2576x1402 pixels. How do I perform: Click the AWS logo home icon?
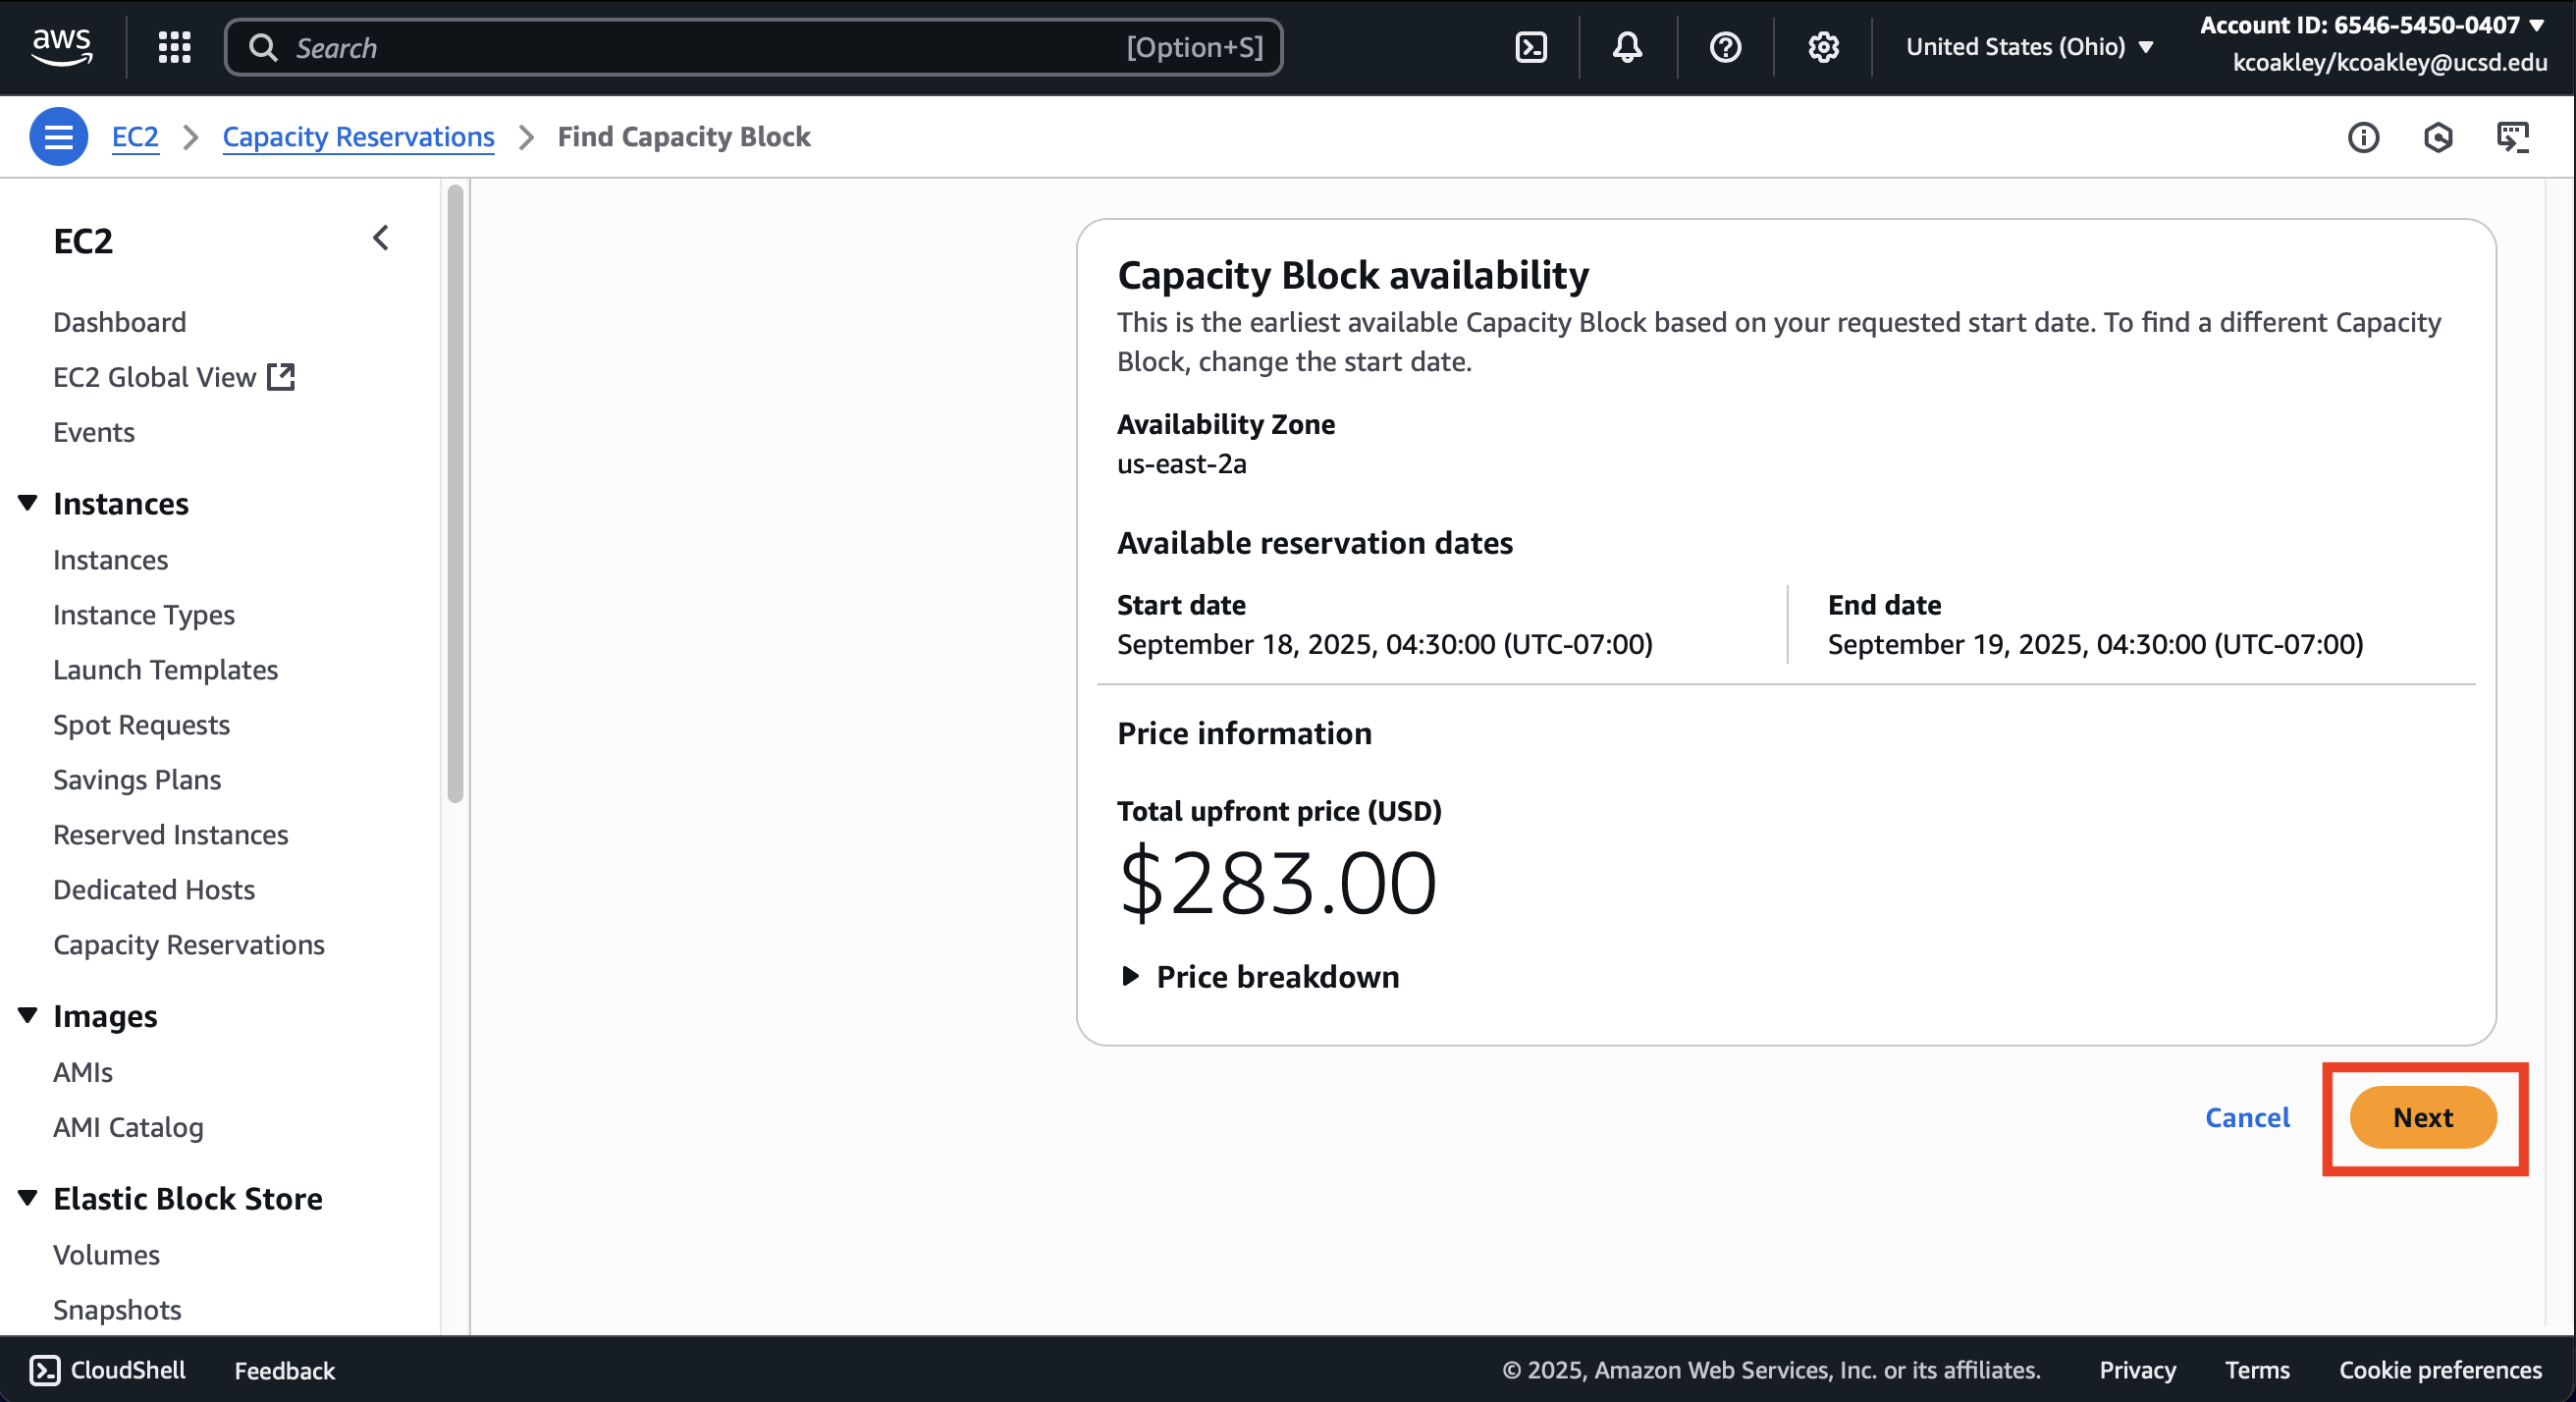pos(62,46)
